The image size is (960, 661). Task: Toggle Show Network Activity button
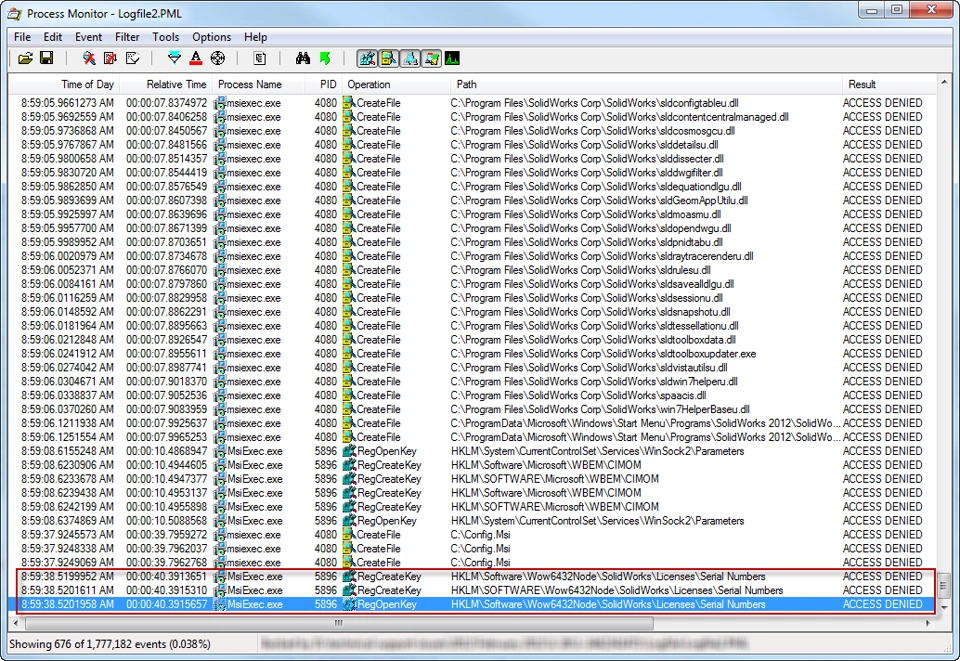[410, 59]
